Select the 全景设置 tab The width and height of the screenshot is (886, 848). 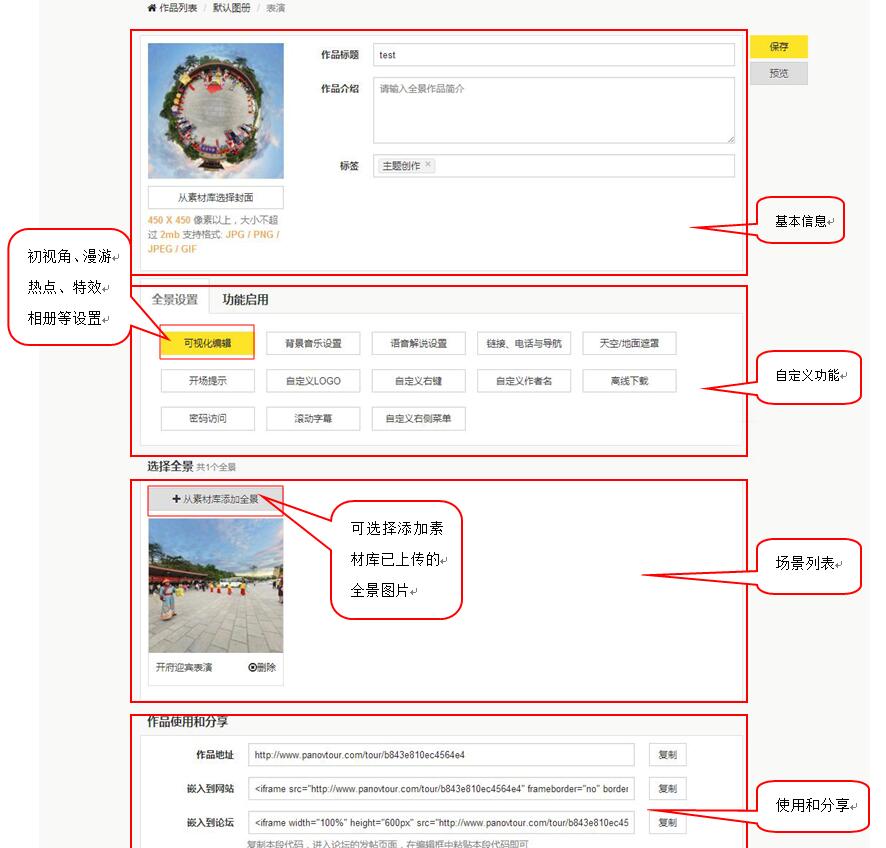[175, 299]
